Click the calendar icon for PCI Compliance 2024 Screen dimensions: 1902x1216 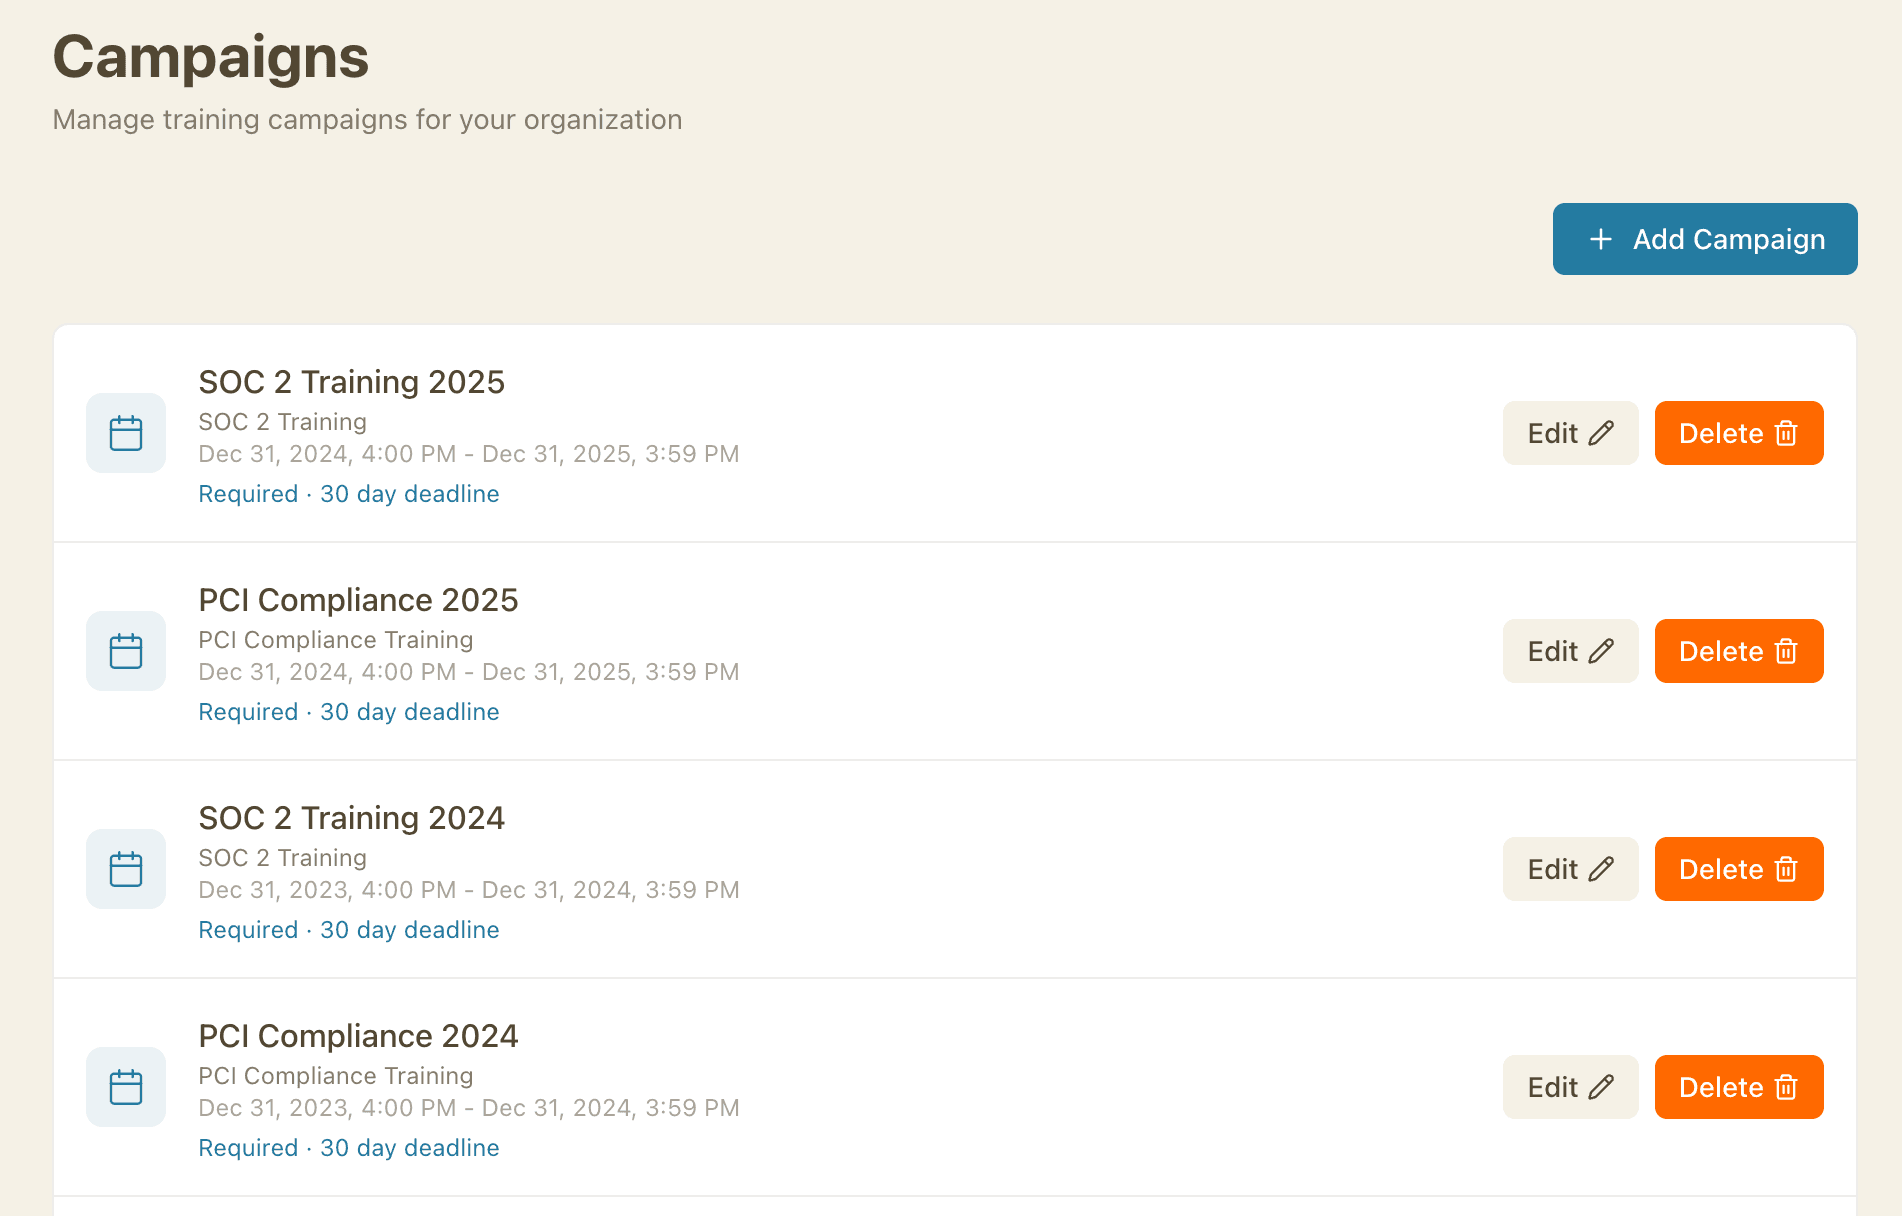125,1086
